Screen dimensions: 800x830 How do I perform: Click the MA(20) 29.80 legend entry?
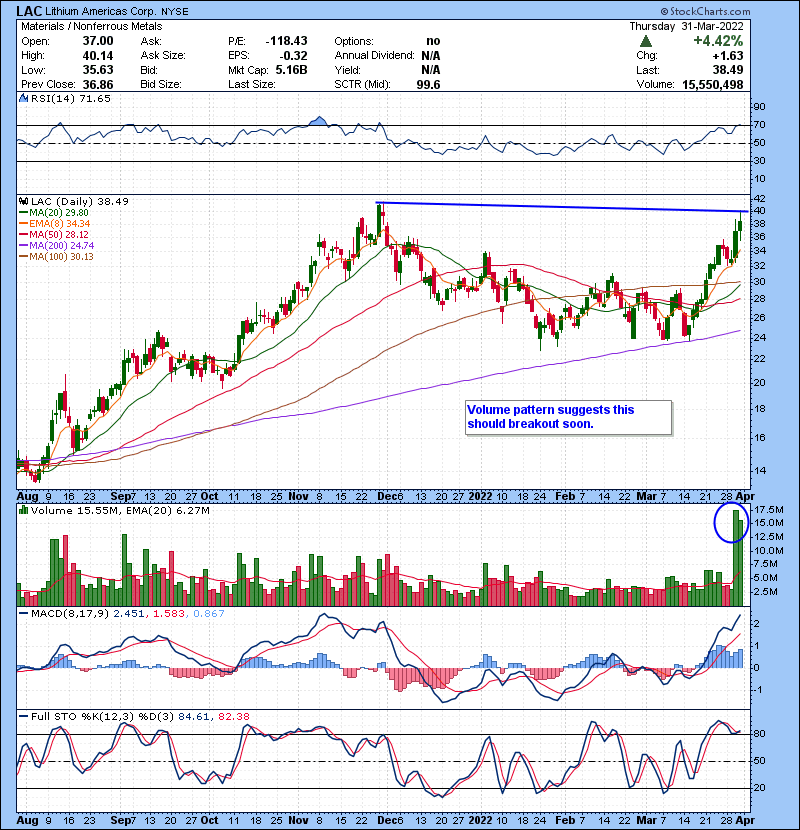54,212
